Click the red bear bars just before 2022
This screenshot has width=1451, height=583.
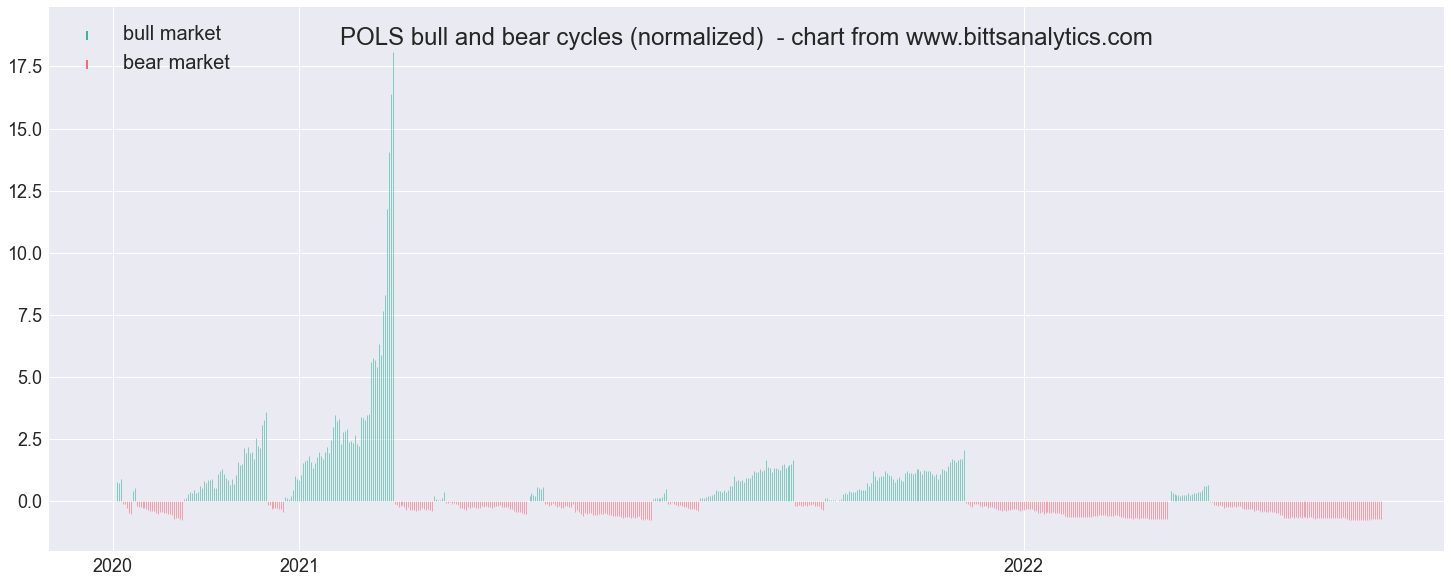[x=1007, y=506]
